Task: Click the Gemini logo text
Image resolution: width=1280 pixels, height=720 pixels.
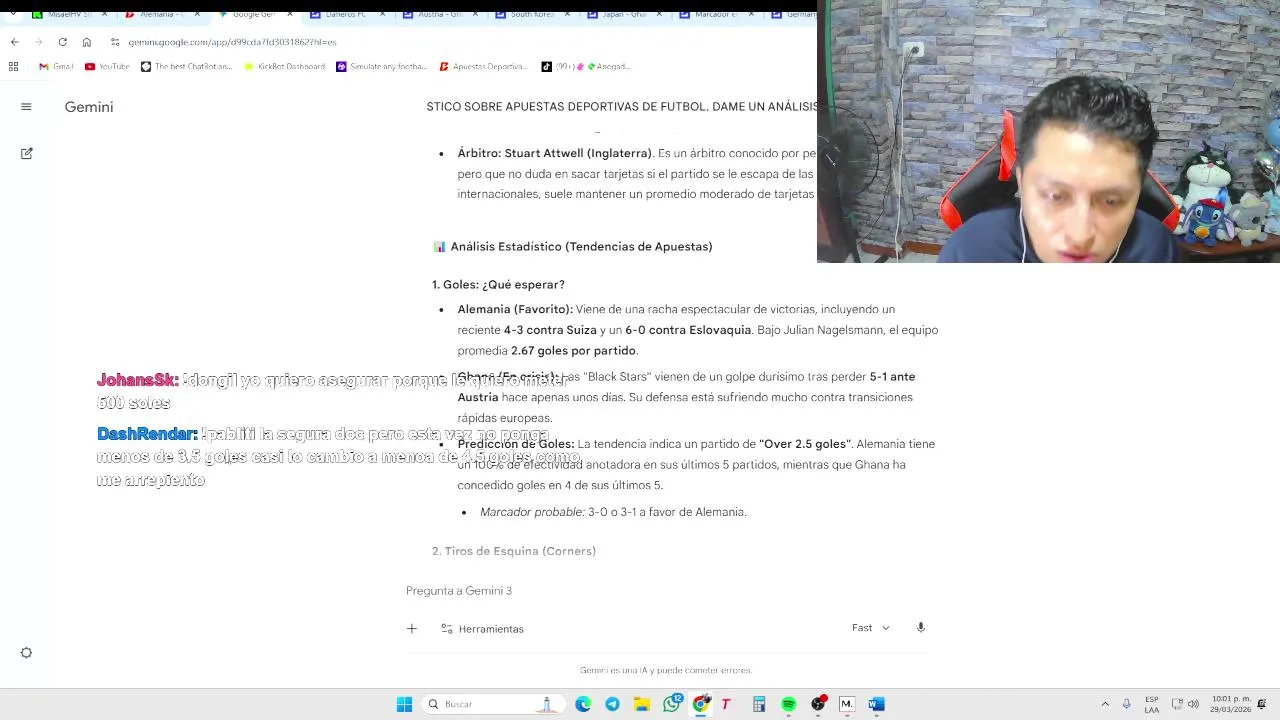Action: 89,107
